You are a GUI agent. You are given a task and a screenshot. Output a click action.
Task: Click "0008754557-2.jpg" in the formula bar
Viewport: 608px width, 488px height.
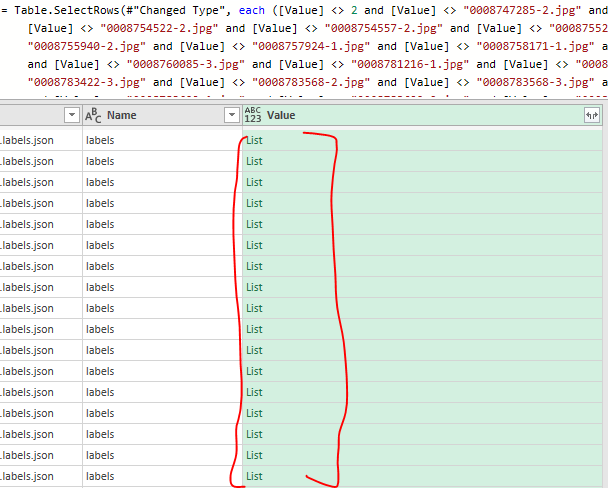point(383,28)
